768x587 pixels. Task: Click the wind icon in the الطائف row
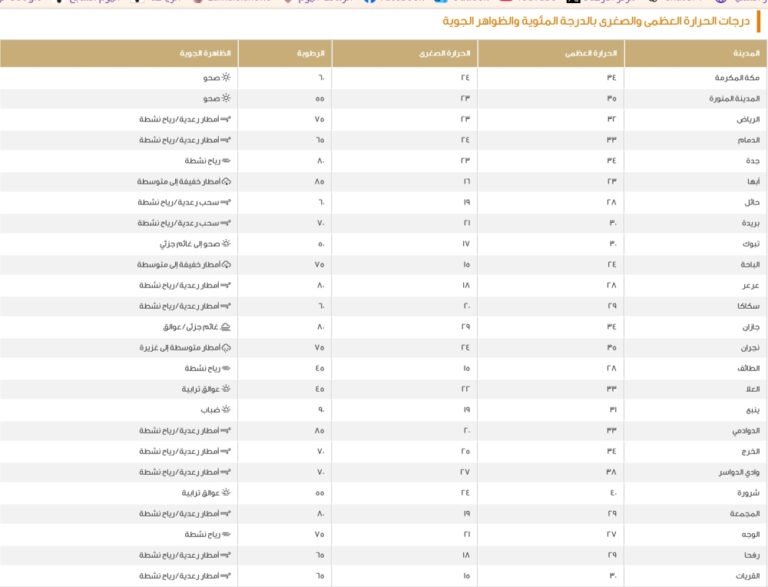coord(226,368)
